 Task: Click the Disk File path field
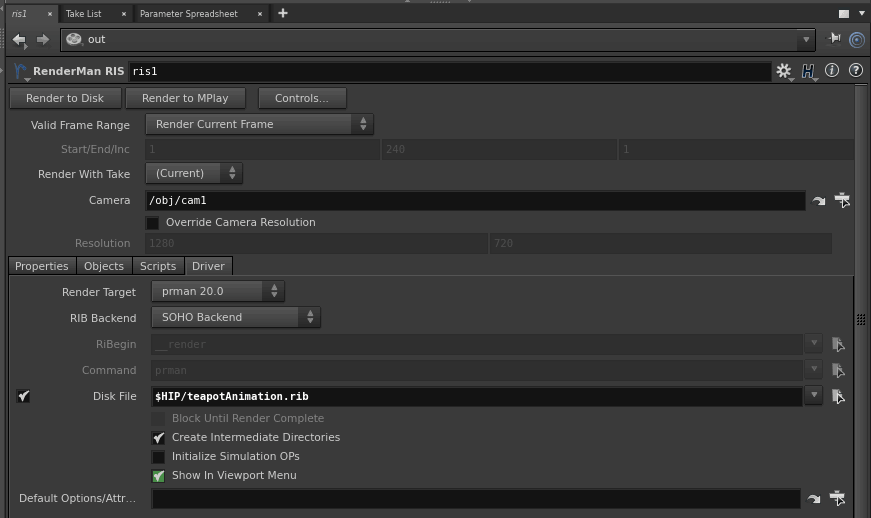[477, 396]
